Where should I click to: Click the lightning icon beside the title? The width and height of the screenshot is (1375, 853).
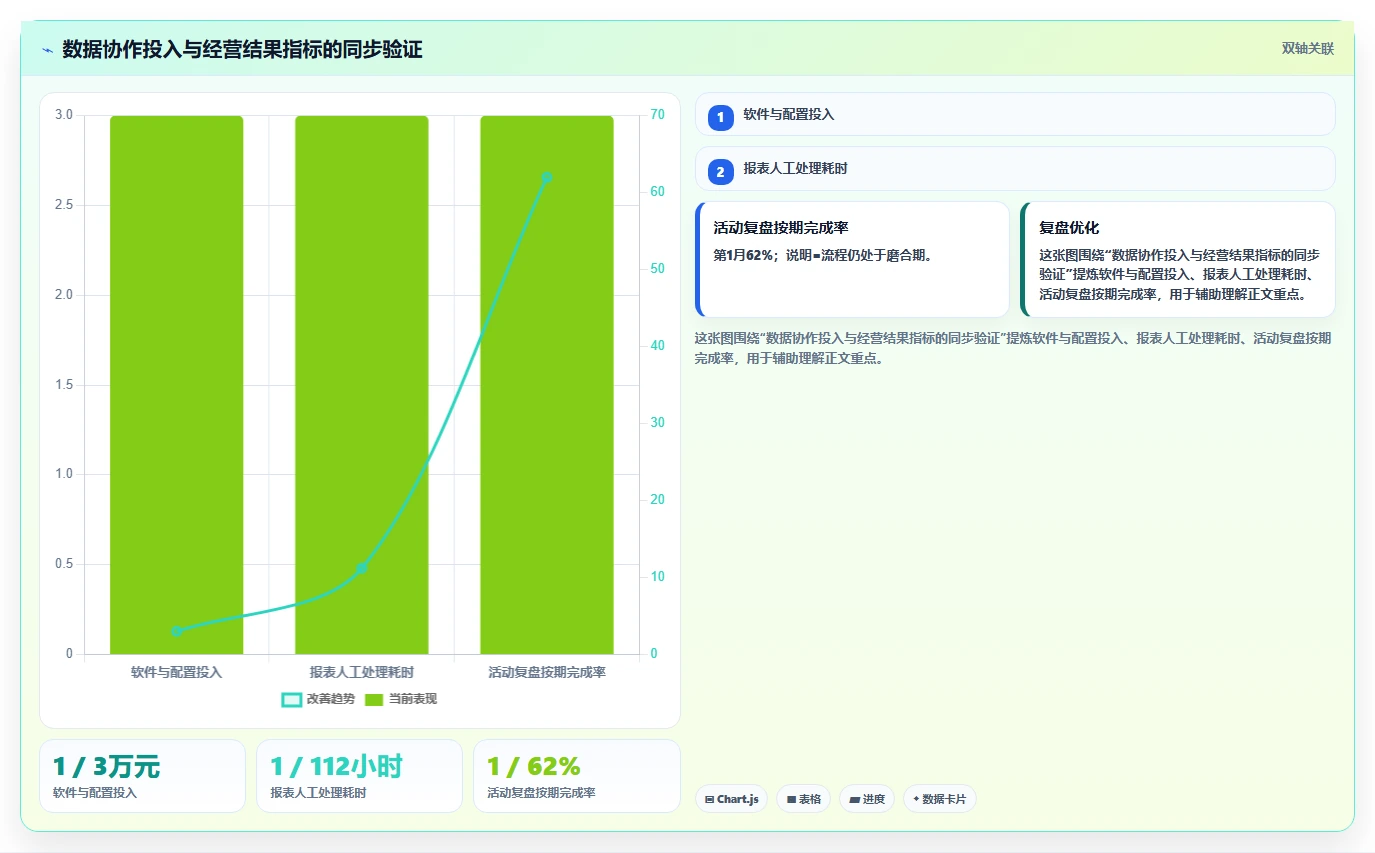47,50
